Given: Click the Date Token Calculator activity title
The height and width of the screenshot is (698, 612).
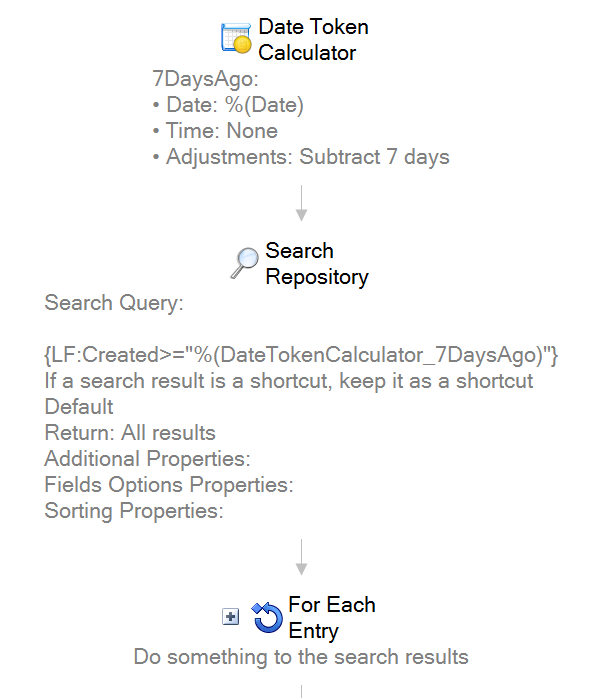Looking at the screenshot, I should click(313, 40).
